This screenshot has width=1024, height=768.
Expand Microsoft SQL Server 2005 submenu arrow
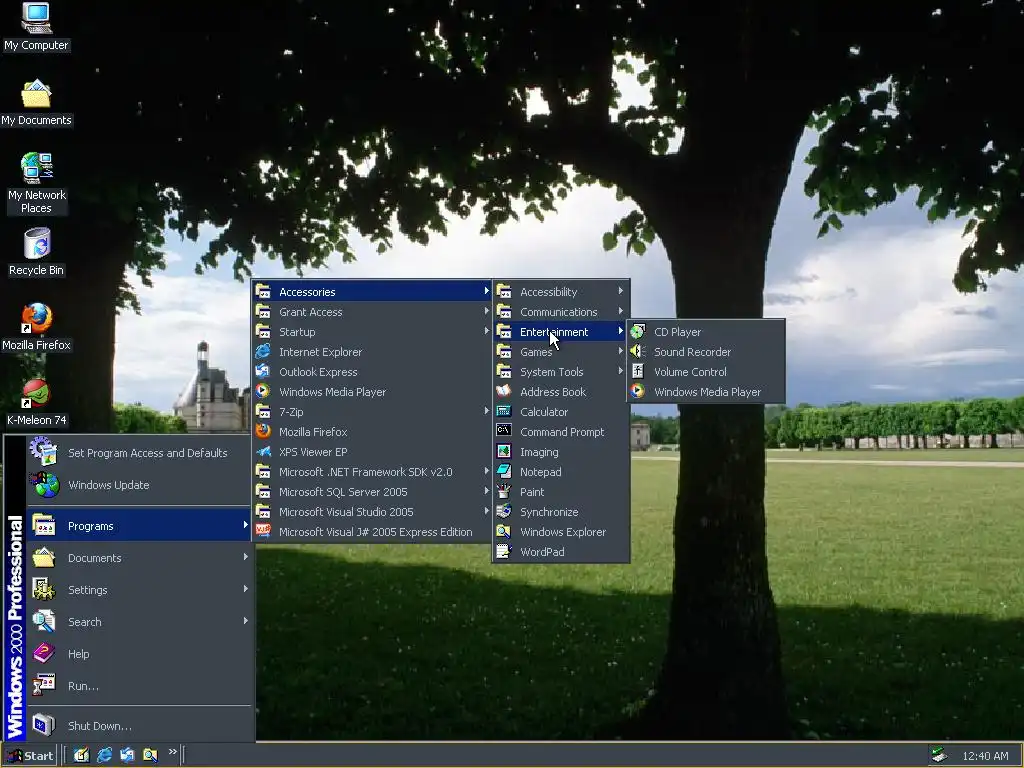[487, 491]
